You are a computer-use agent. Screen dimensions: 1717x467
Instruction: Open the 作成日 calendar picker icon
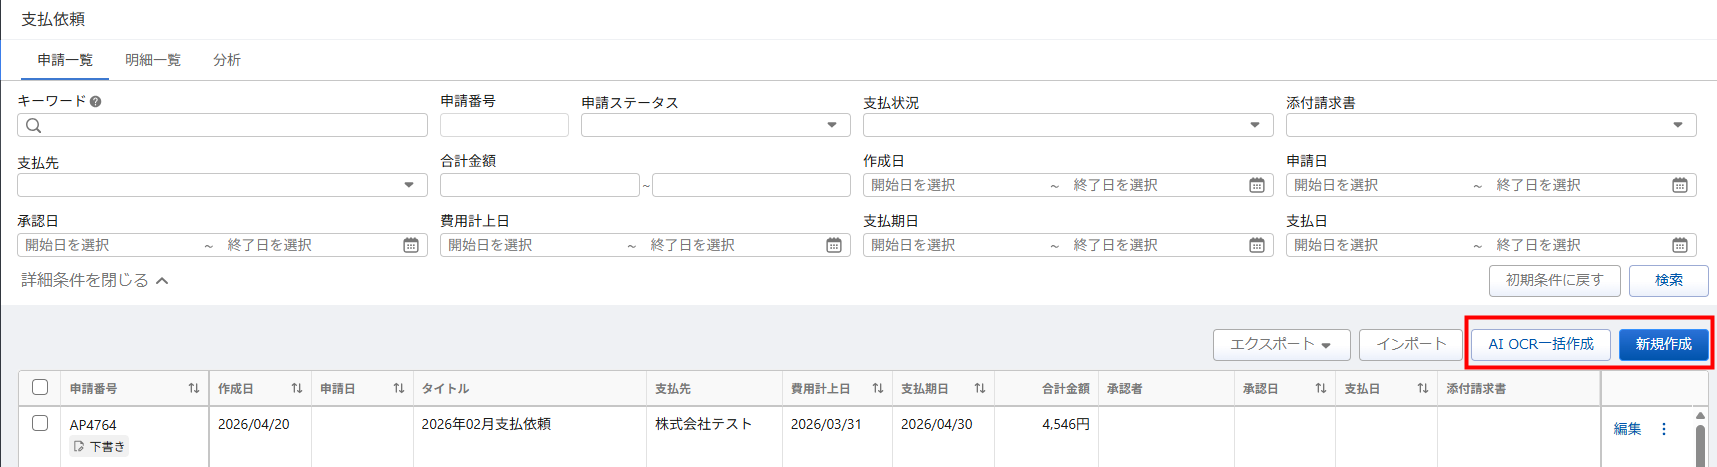pos(1256,185)
